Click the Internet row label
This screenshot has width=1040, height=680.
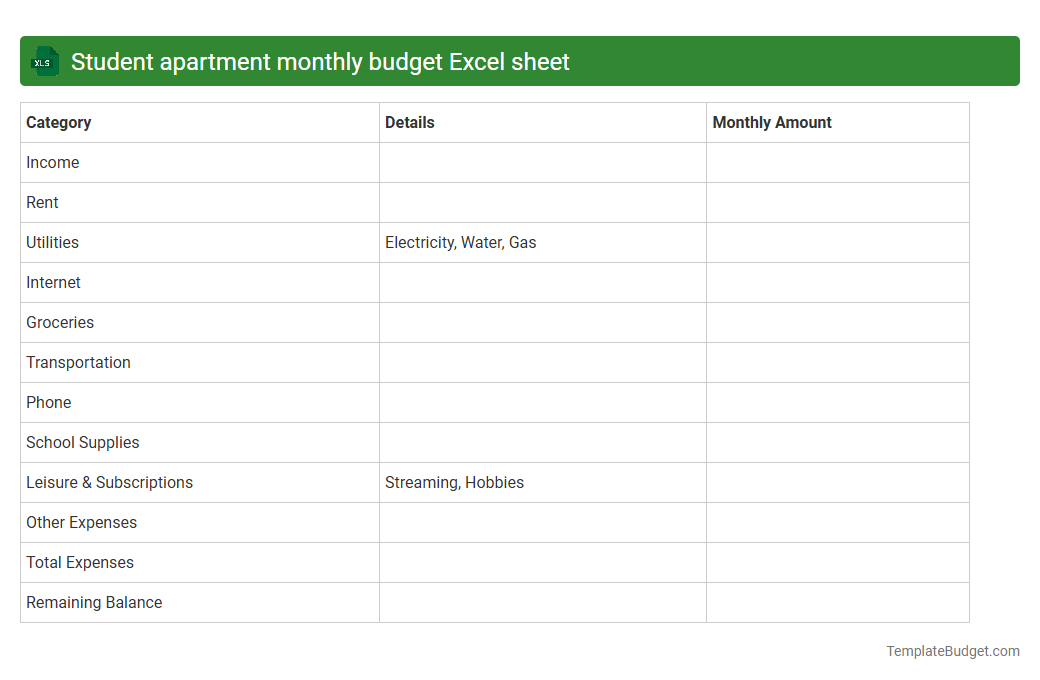click(x=53, y=282)
